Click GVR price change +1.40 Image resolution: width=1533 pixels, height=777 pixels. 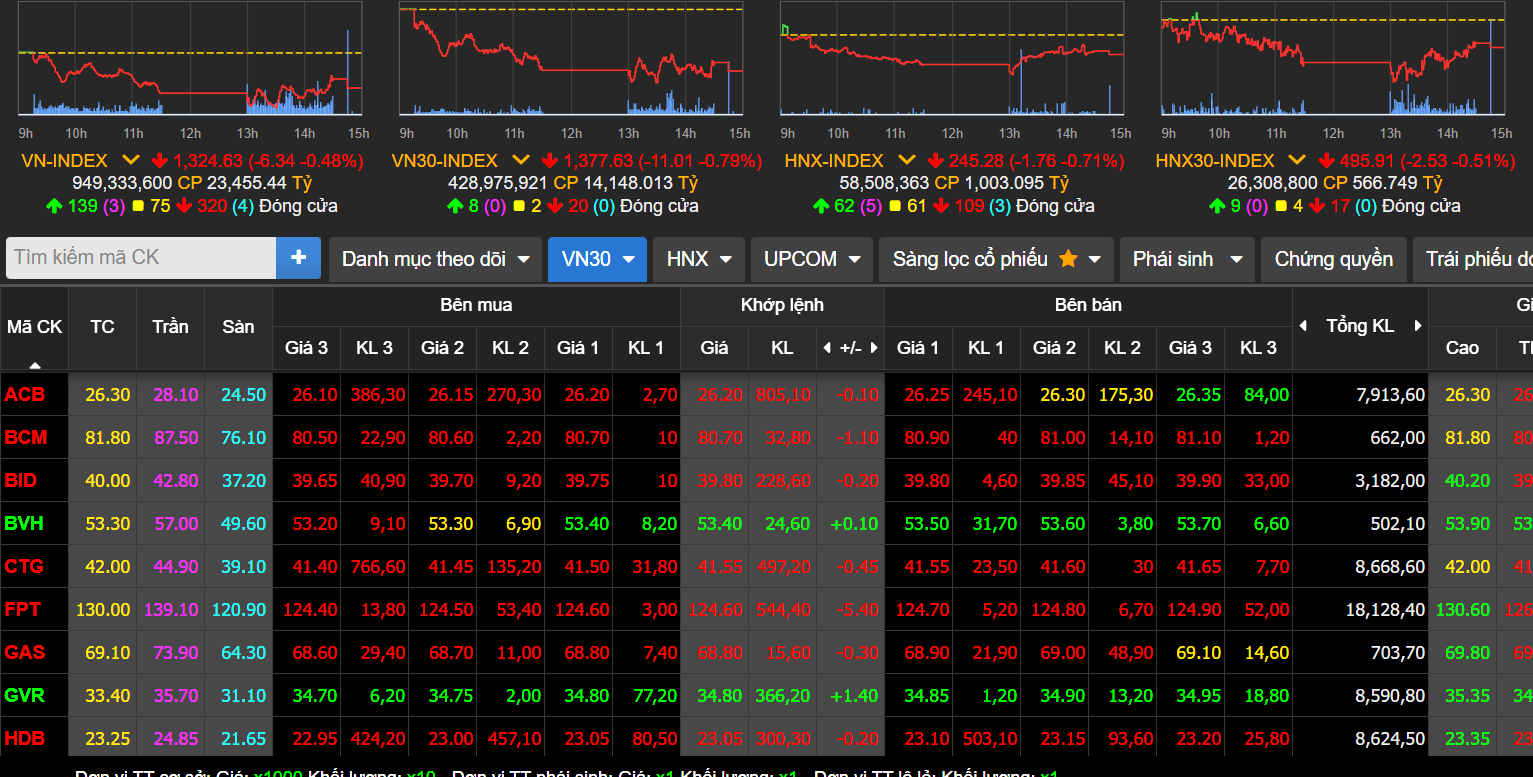pyautogui.click(x=854, y=696)
